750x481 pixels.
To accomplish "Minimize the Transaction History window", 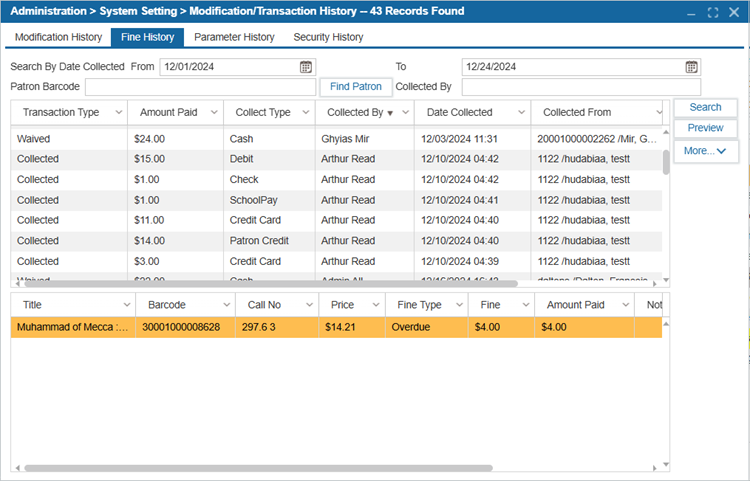I will click(x=691, y=12).
